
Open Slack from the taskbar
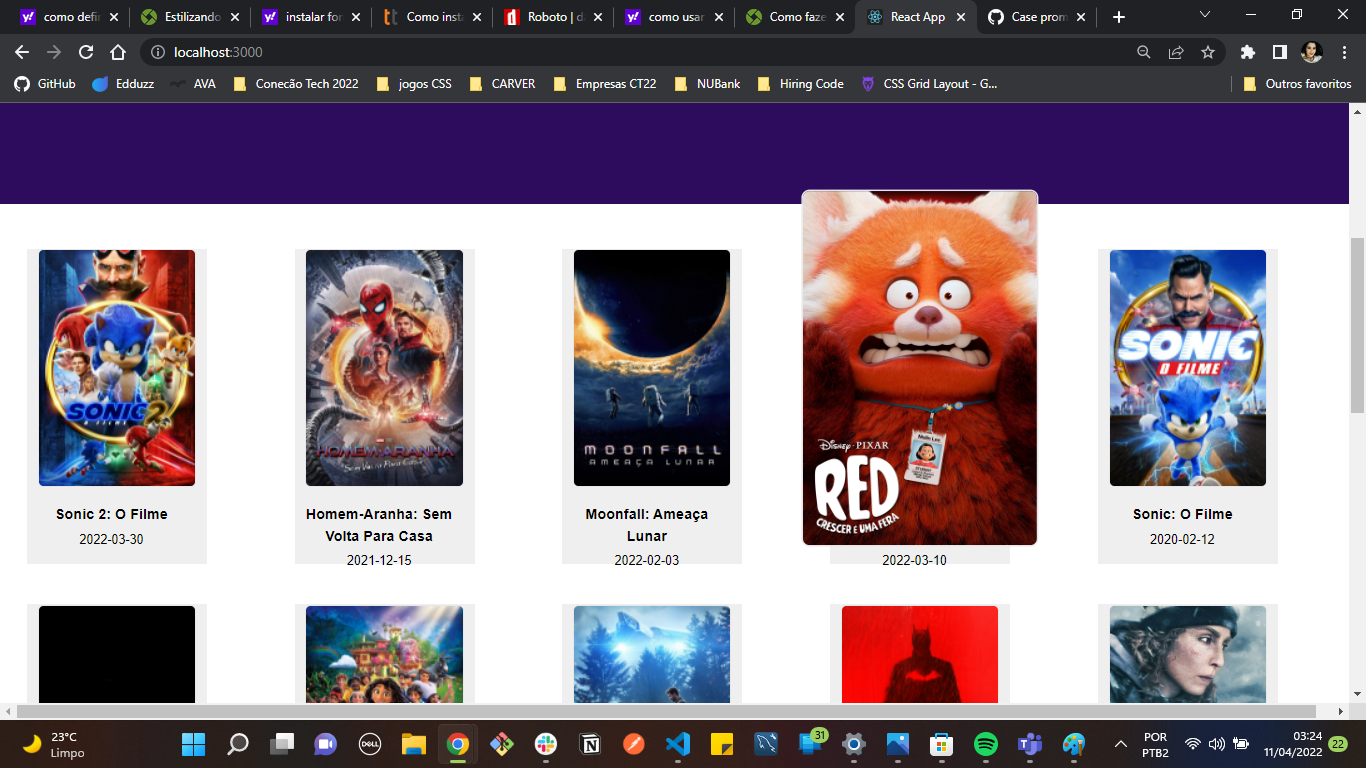tap(545, 744)
